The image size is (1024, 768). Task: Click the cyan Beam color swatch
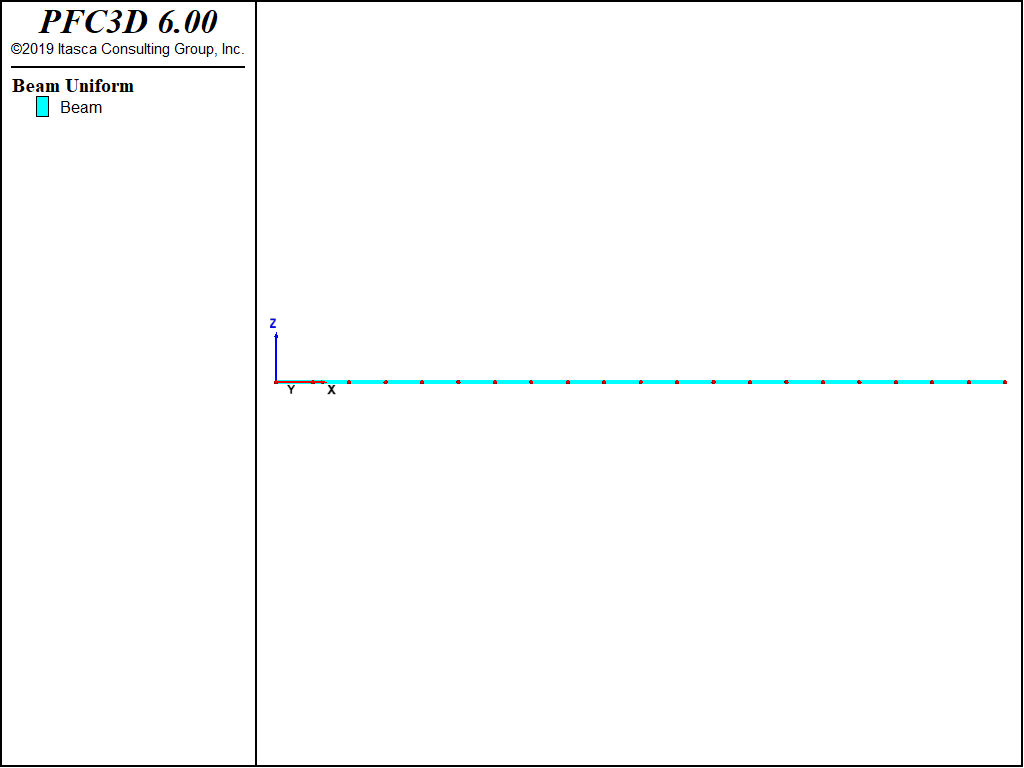[42, 106]
